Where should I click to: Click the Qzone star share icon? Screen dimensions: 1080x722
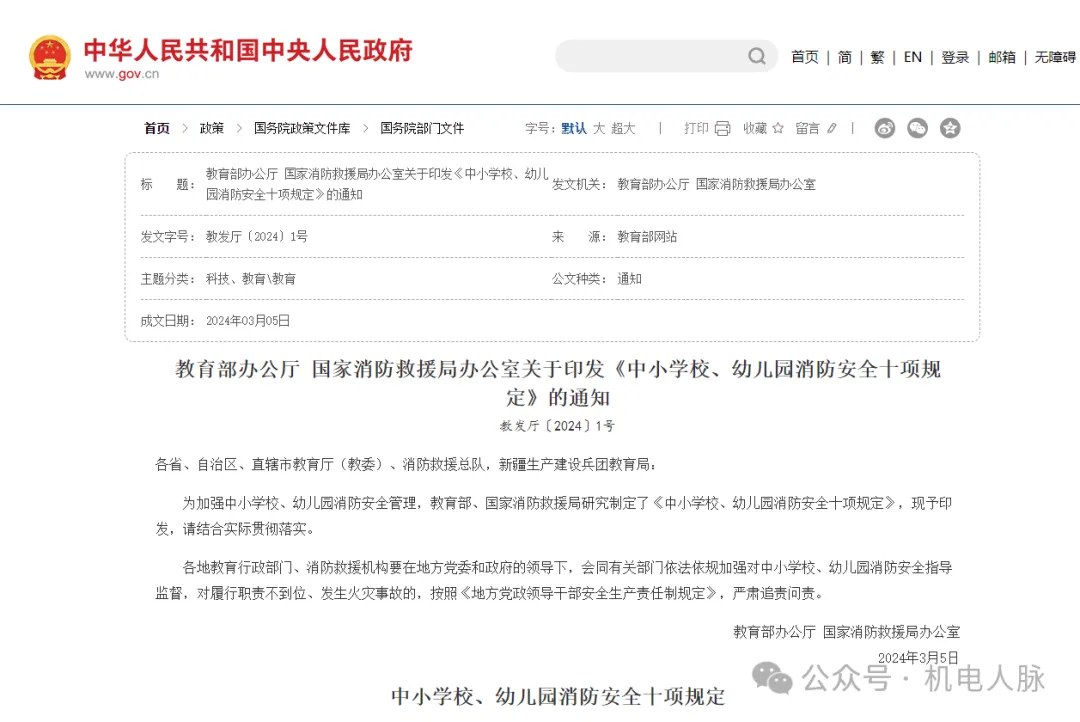[948, 128]
